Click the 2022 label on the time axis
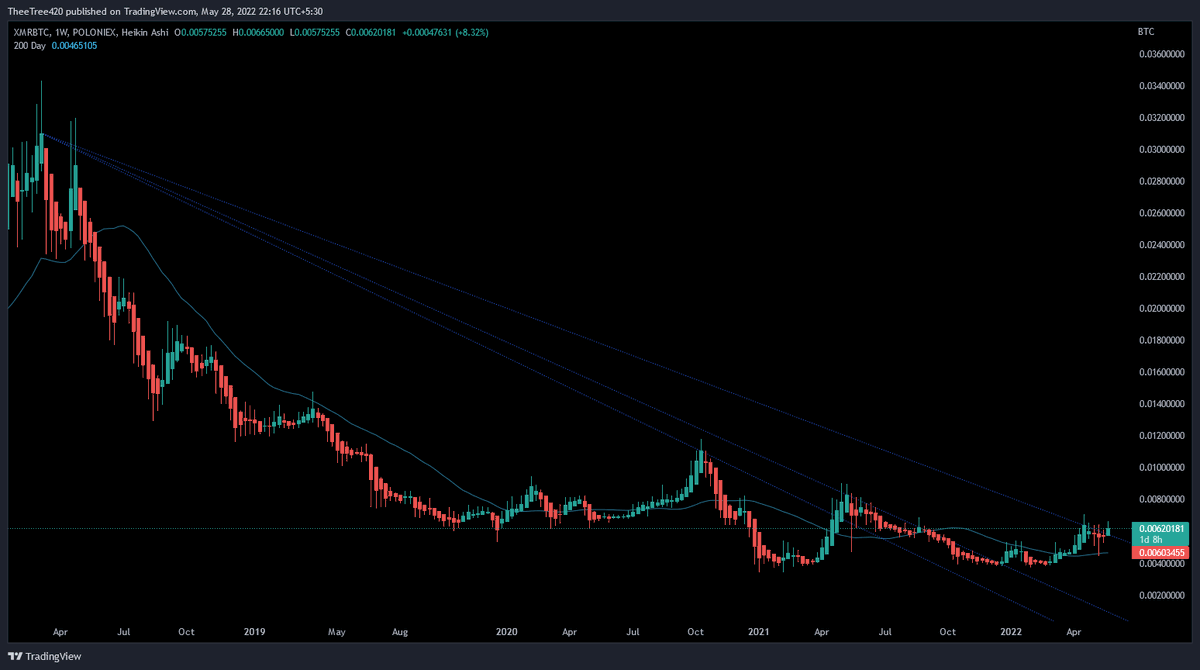The image size is (1200, 670). [x=1012, y=633]
